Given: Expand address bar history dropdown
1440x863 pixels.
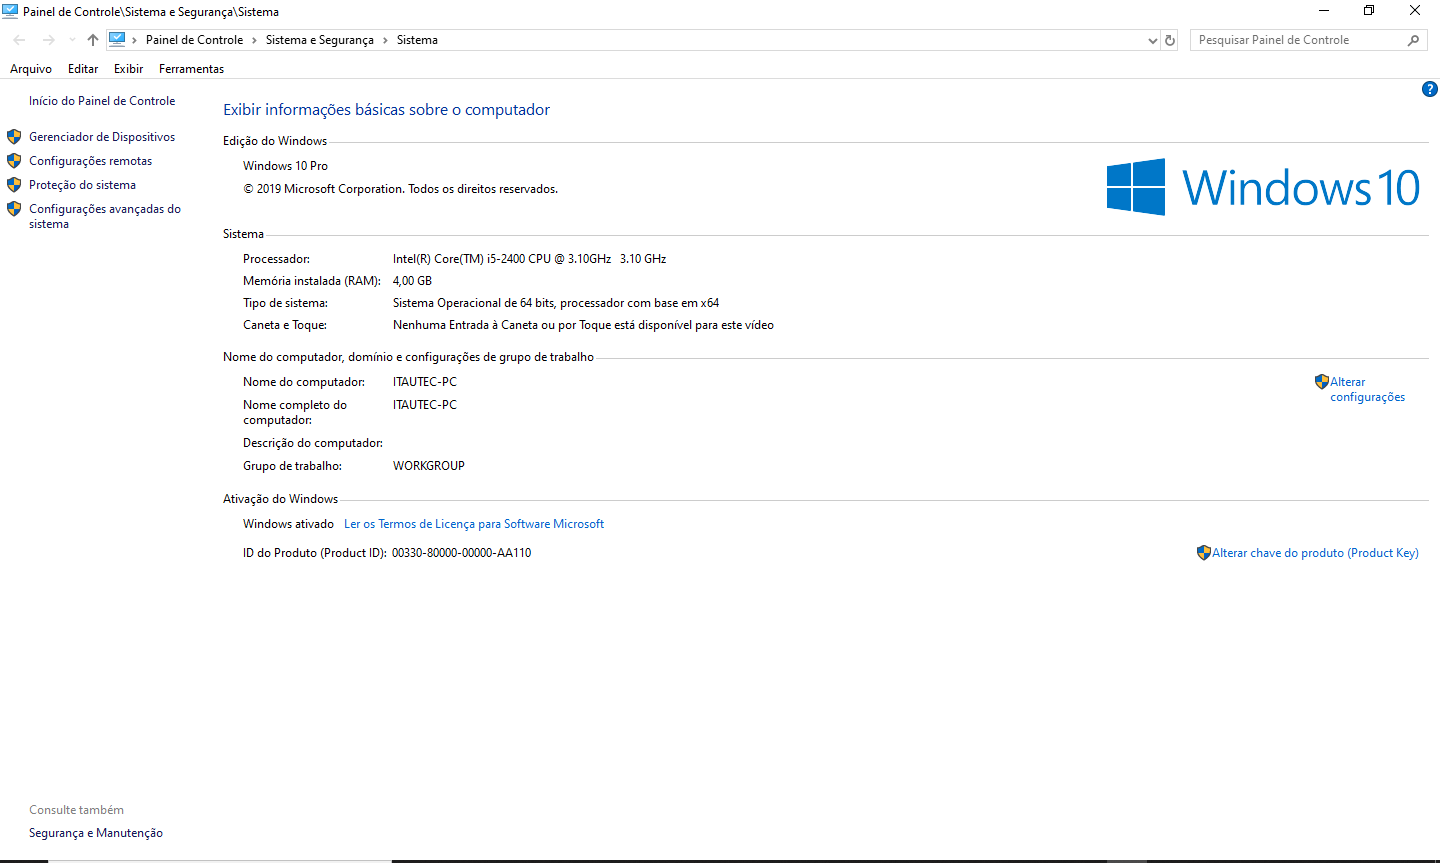Looking at the screenshot, I should click(1153, 40).
